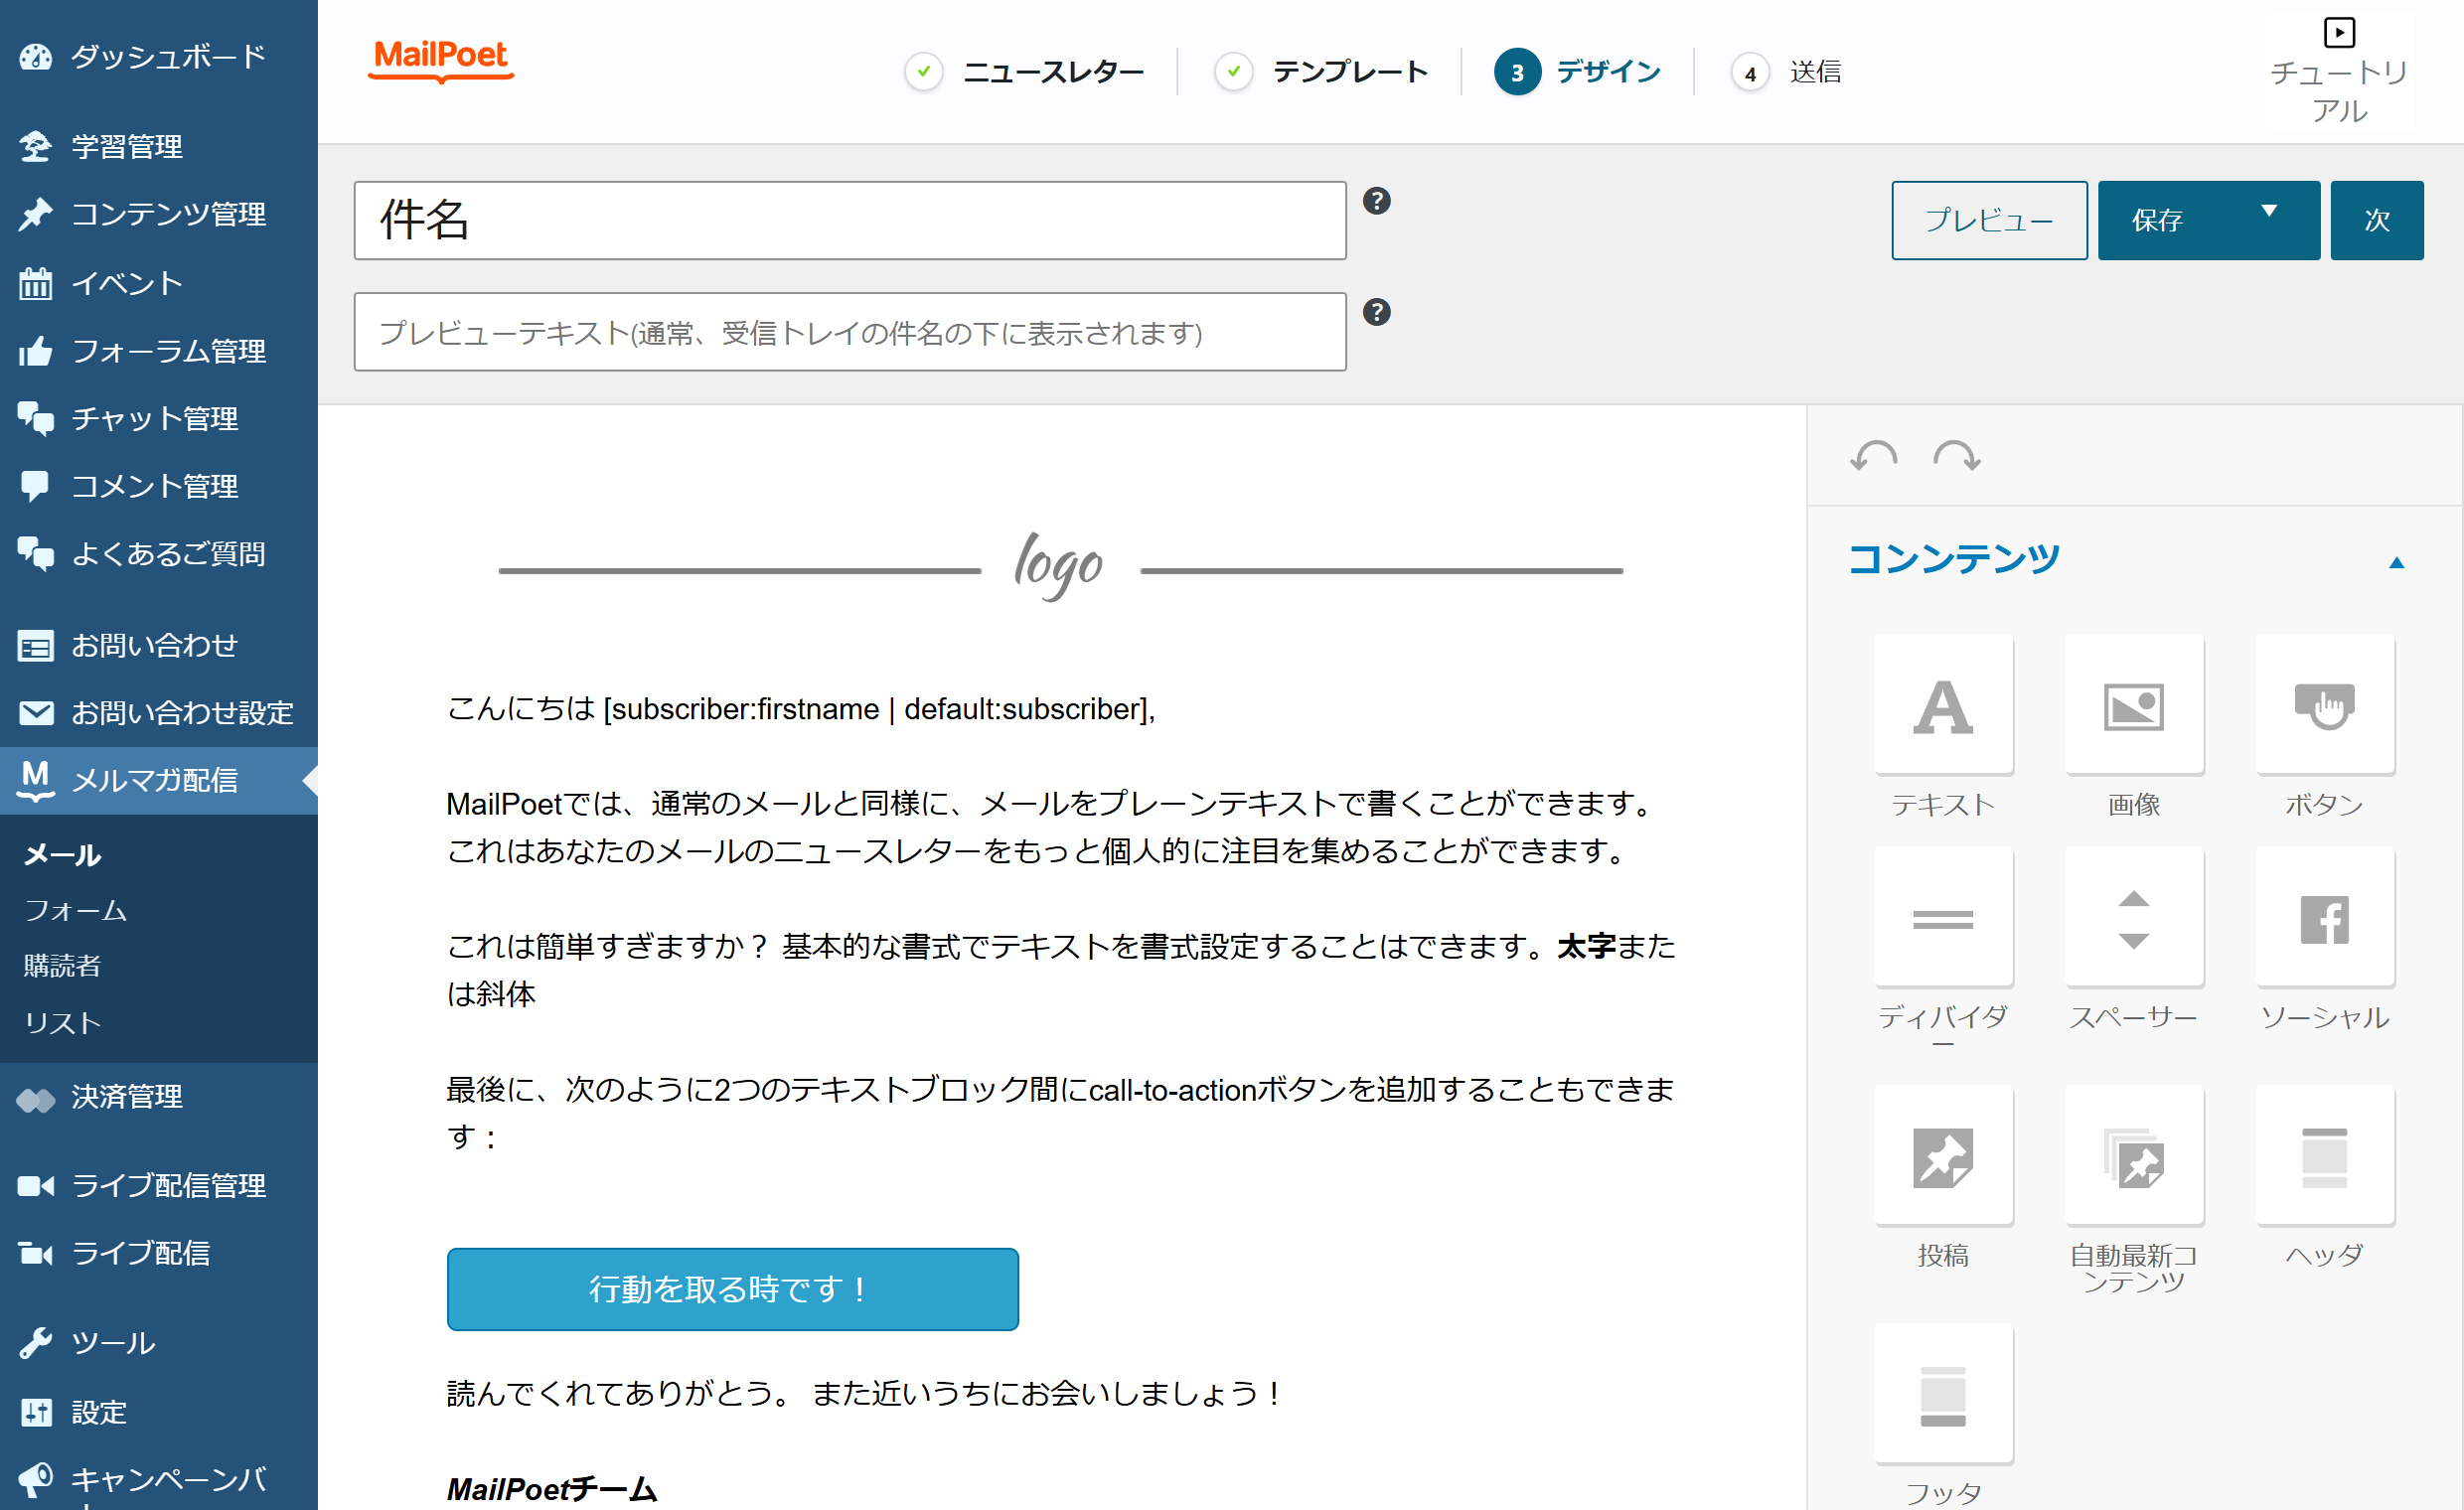Go to ニュースレター step
The image size is (2464, 1510).
pyautogui.click(x=1024, y=72)
